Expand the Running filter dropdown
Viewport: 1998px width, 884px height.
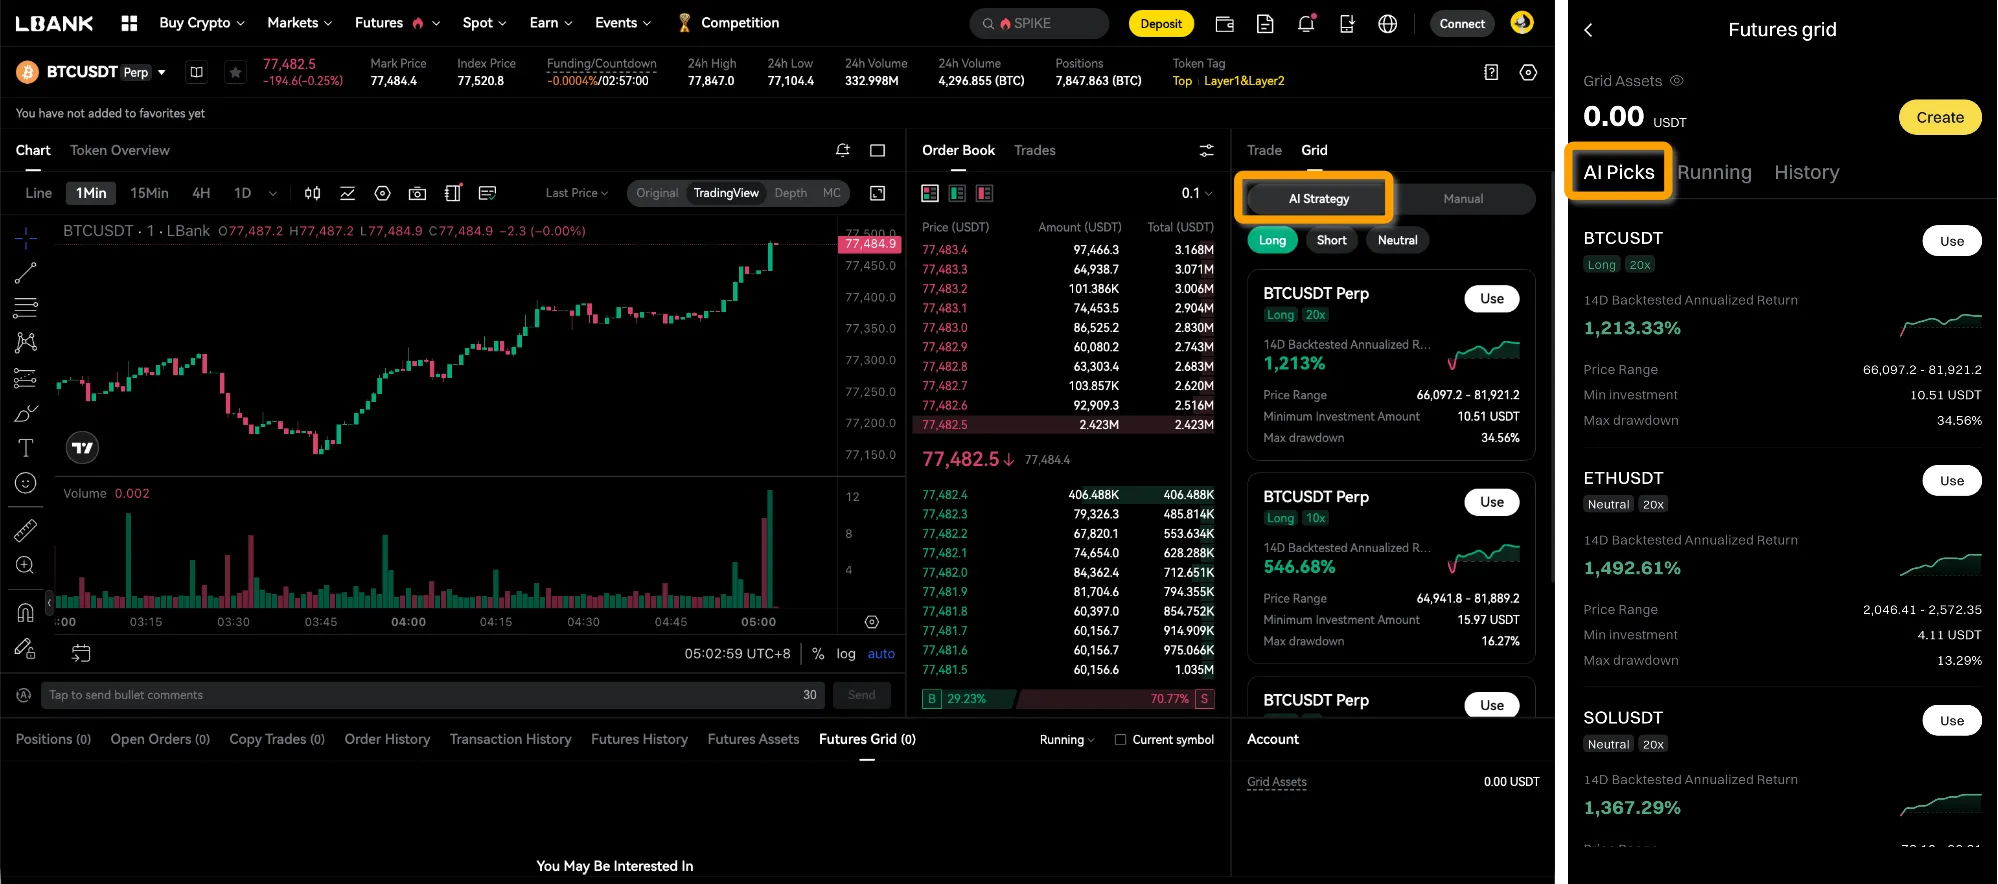[1066, 740]
